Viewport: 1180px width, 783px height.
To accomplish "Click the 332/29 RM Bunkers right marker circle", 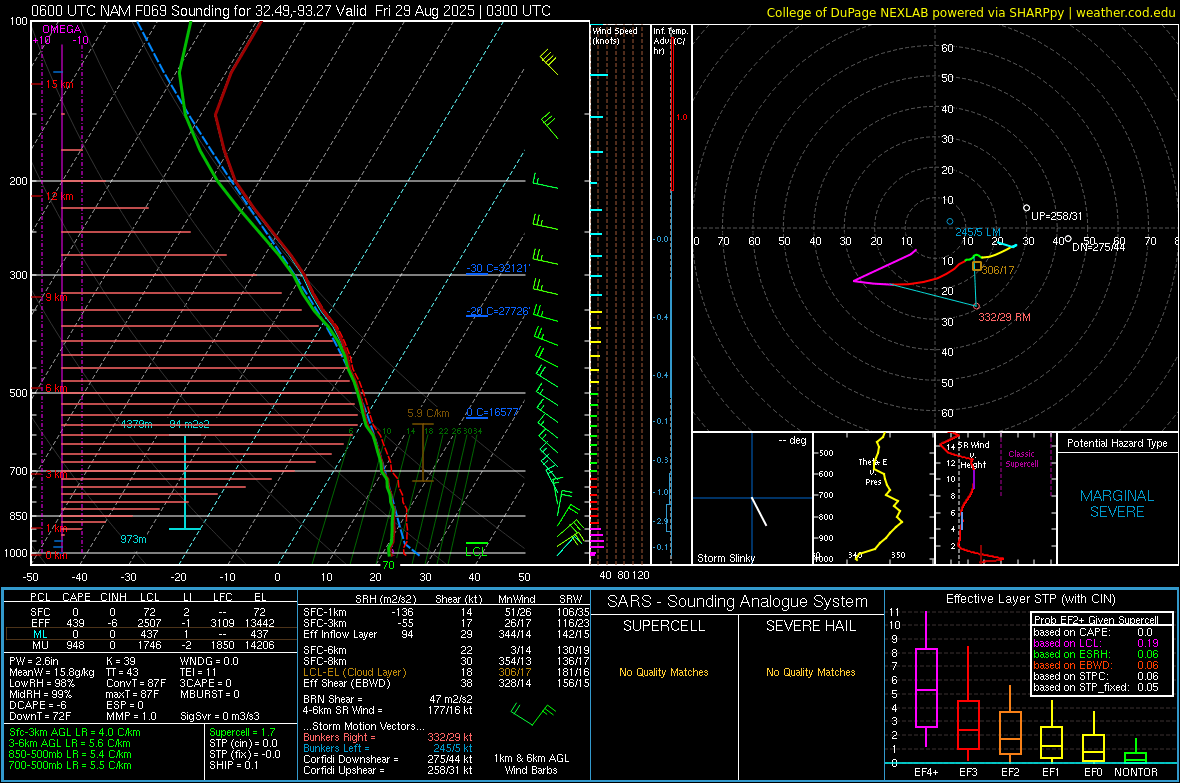I will point(977,306).
